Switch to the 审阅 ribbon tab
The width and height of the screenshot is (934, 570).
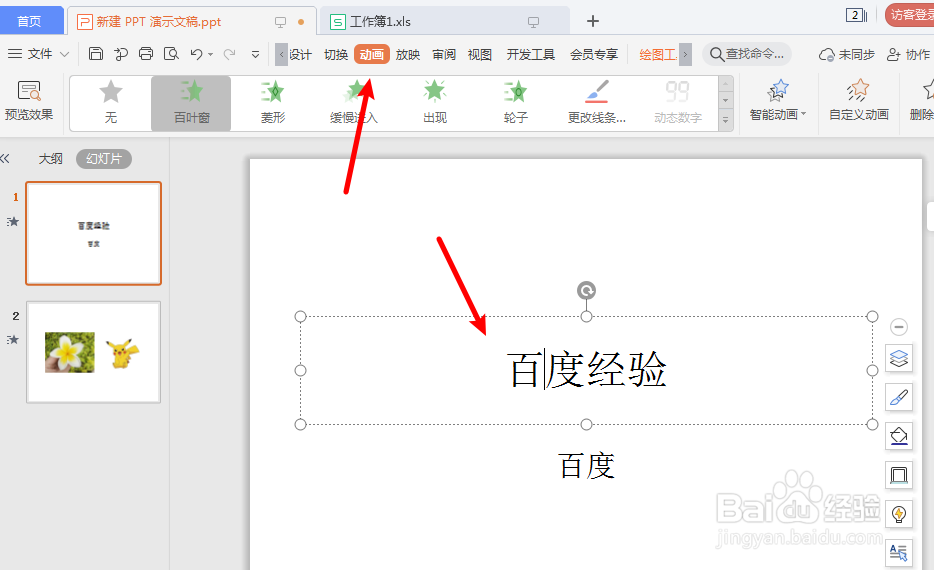click(x=444, y=54)
